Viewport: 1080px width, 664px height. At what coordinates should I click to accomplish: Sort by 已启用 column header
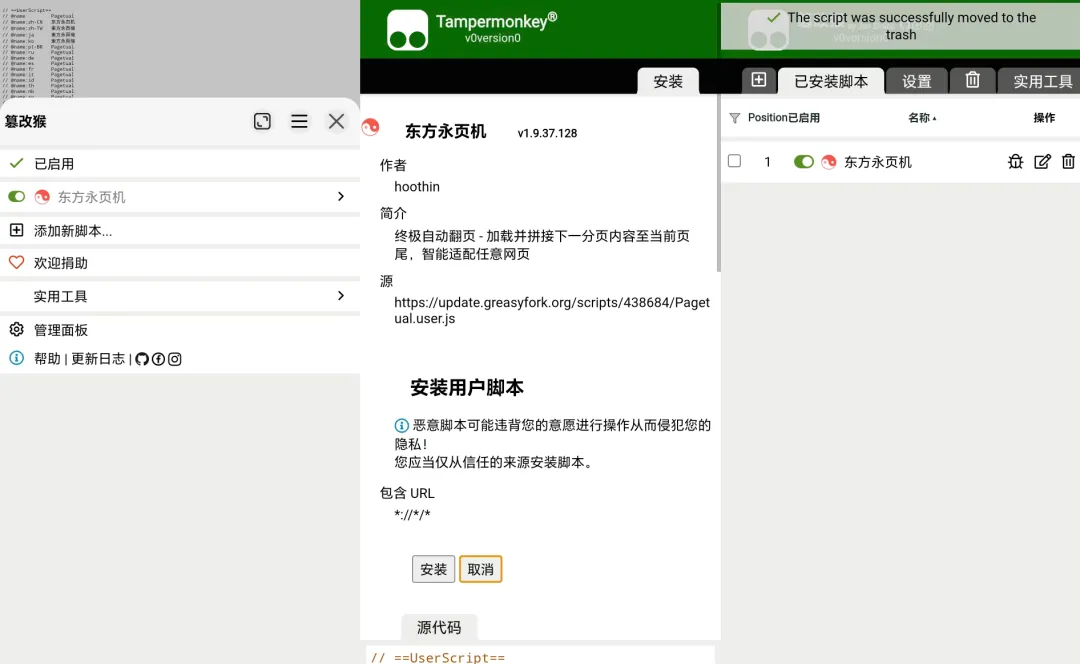(x=804, y=118)
